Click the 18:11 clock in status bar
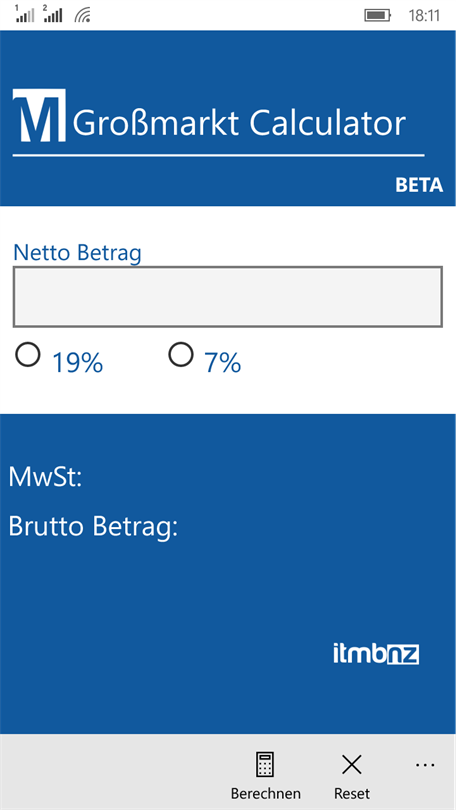Image resolution: width=456 pixels, height=810 pixels. 424,15
